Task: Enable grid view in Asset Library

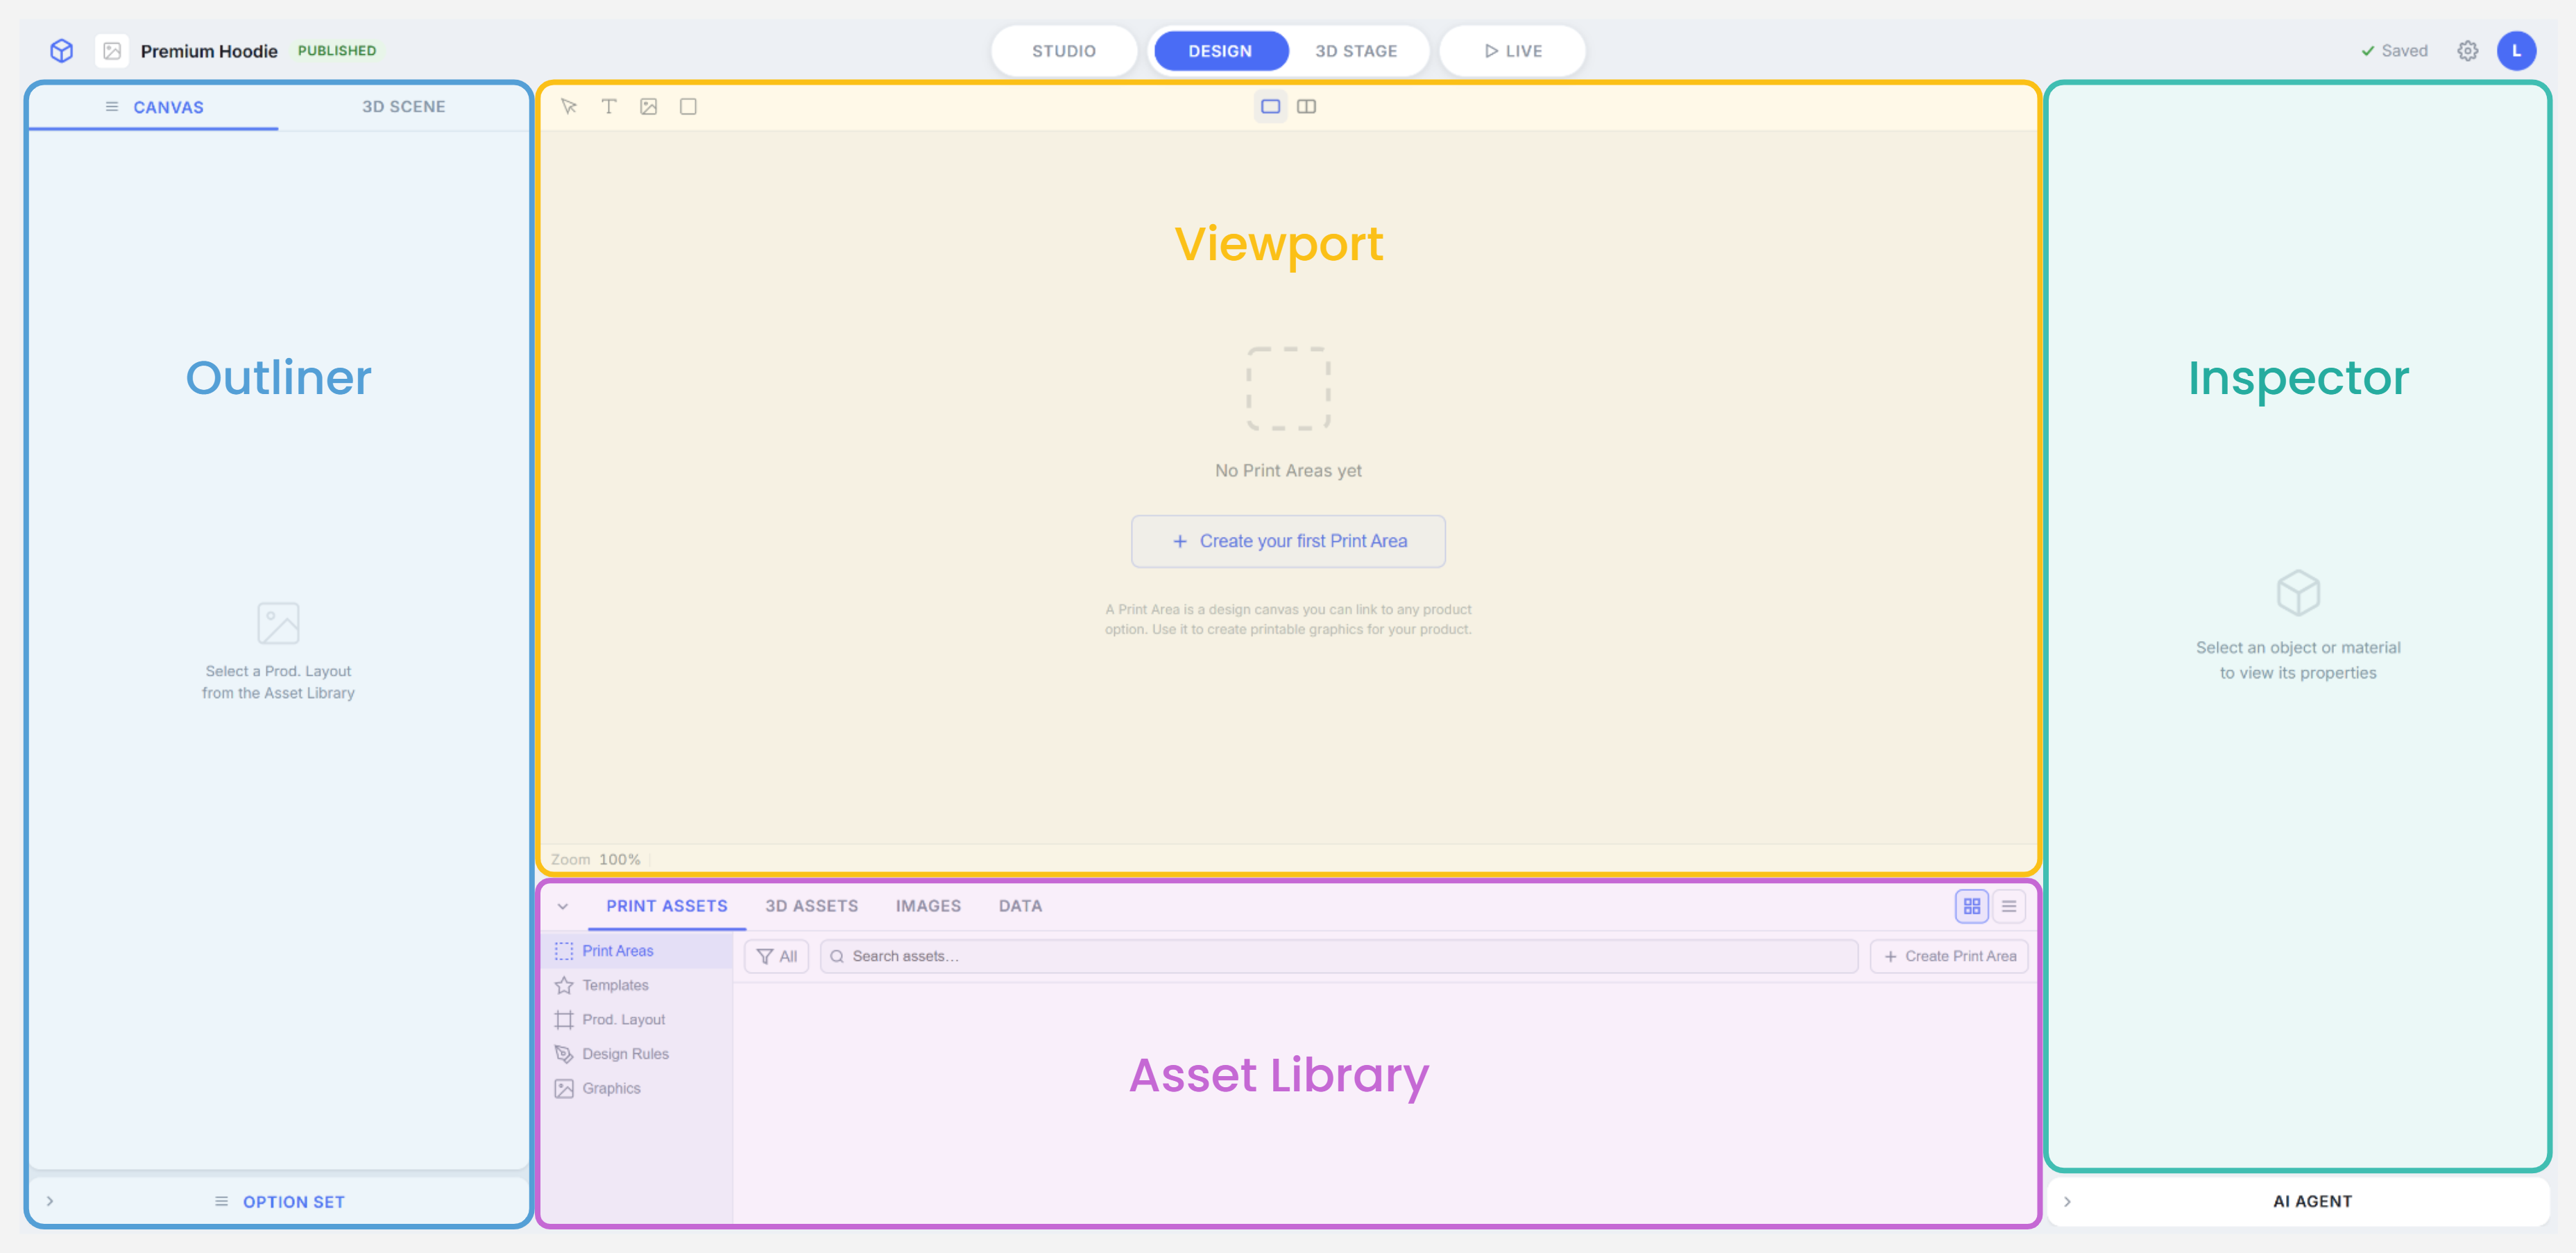Action: (1972, 906)
